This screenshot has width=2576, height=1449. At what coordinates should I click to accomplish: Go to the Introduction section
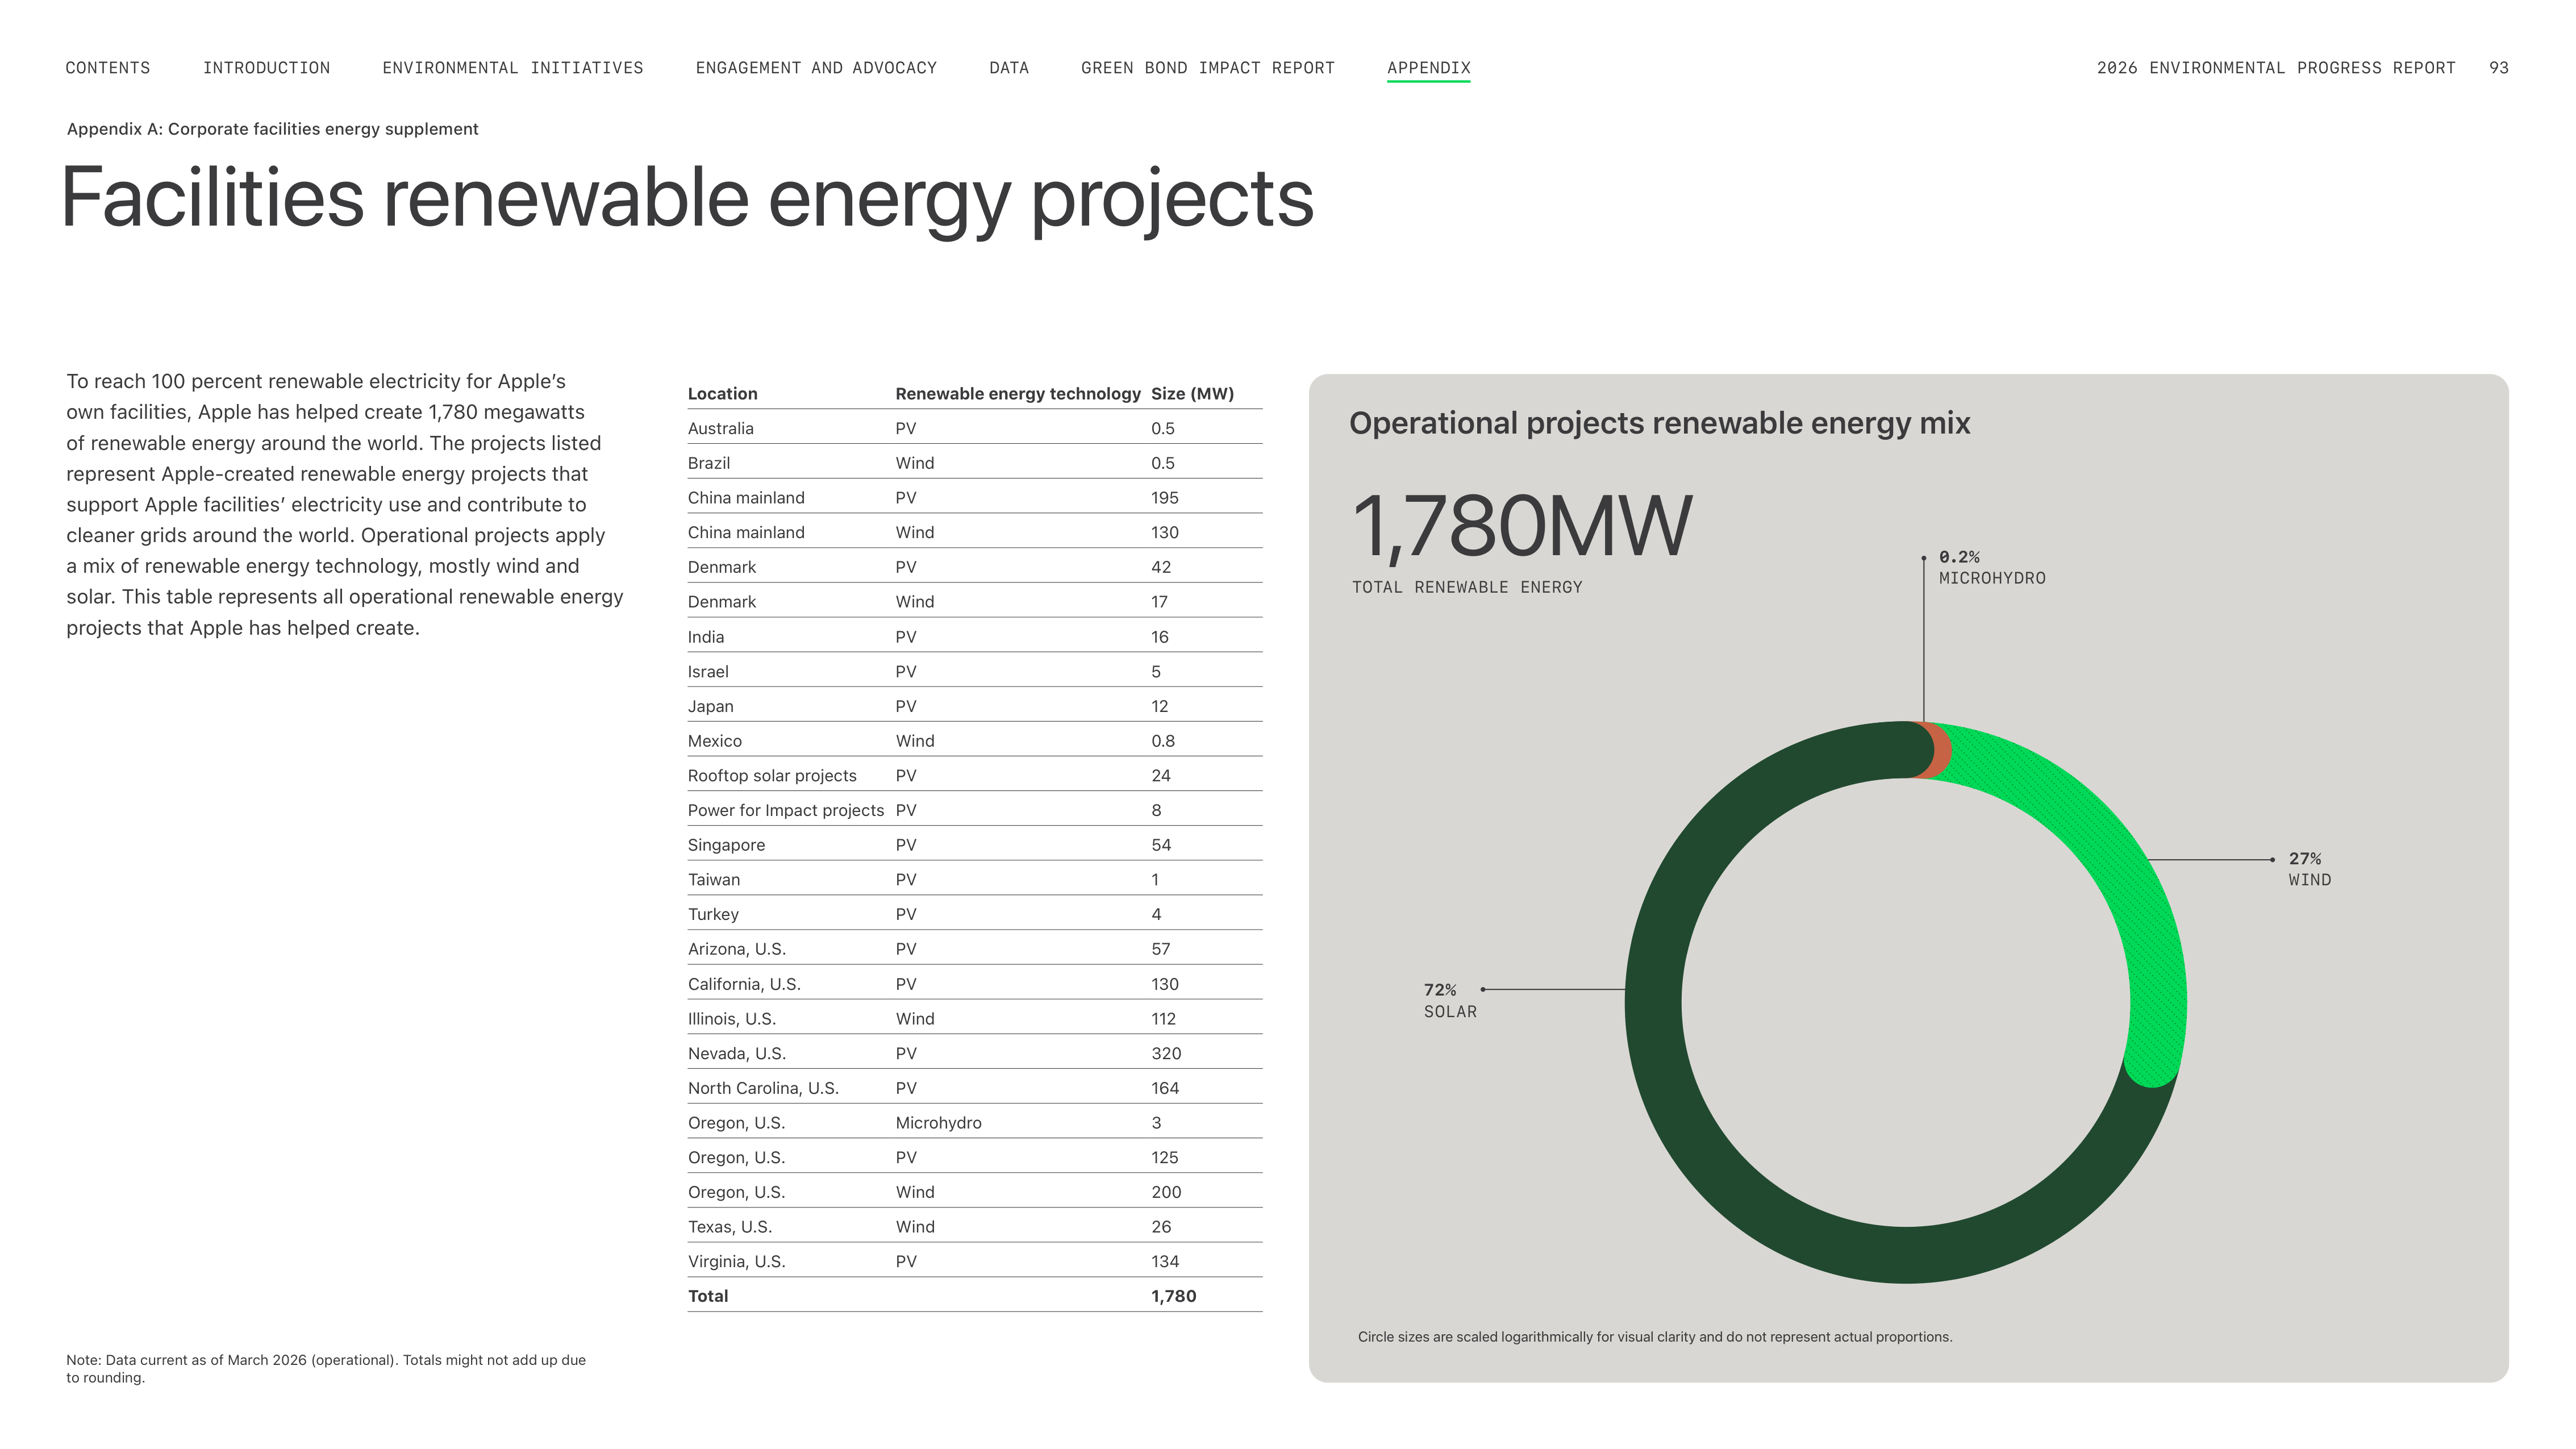coord(266,68)
